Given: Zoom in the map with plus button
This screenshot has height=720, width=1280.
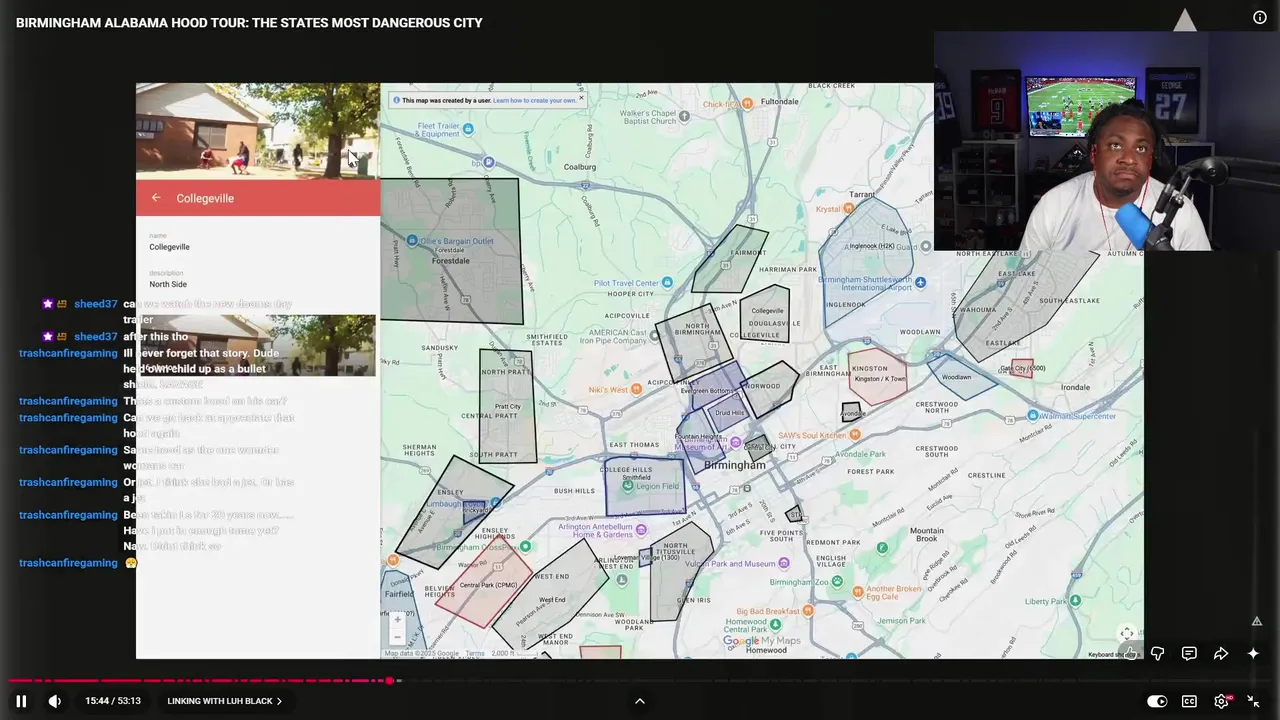Looking at the screenshot, I should pyautogui.click(x=397, y=620).
